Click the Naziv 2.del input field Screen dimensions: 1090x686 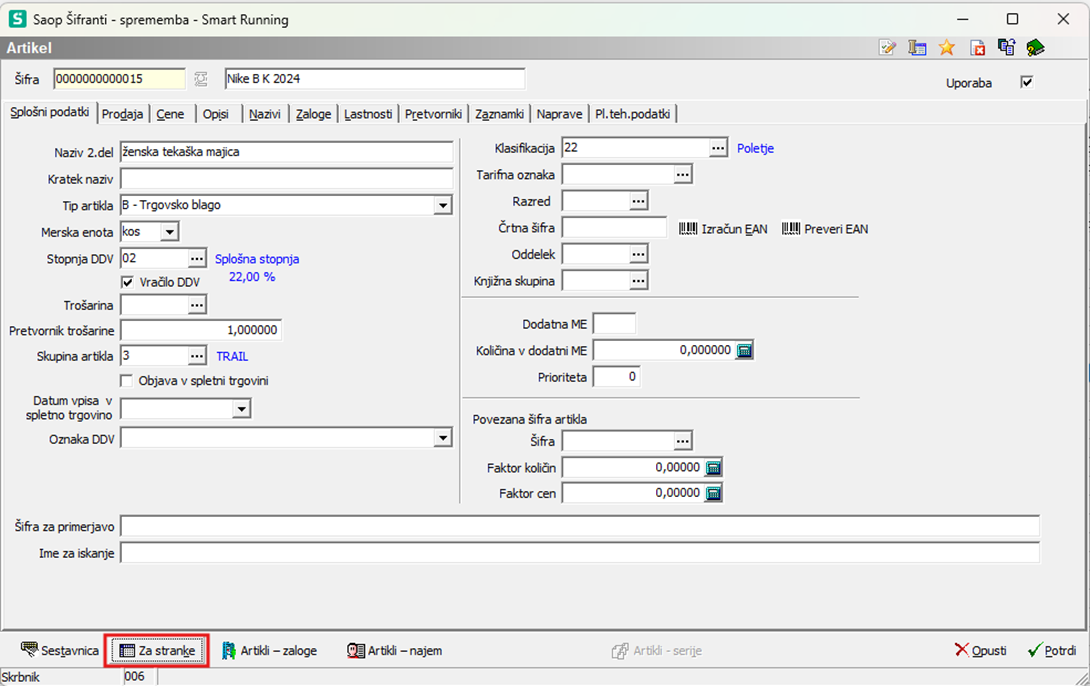tap(286, 152)
